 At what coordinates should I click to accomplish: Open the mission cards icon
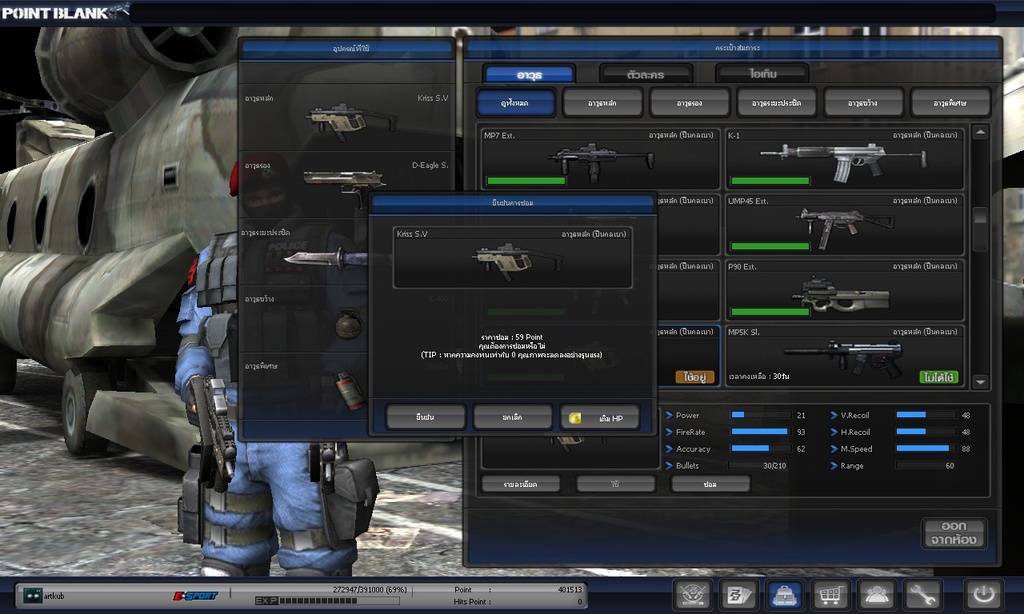[738, 594]
